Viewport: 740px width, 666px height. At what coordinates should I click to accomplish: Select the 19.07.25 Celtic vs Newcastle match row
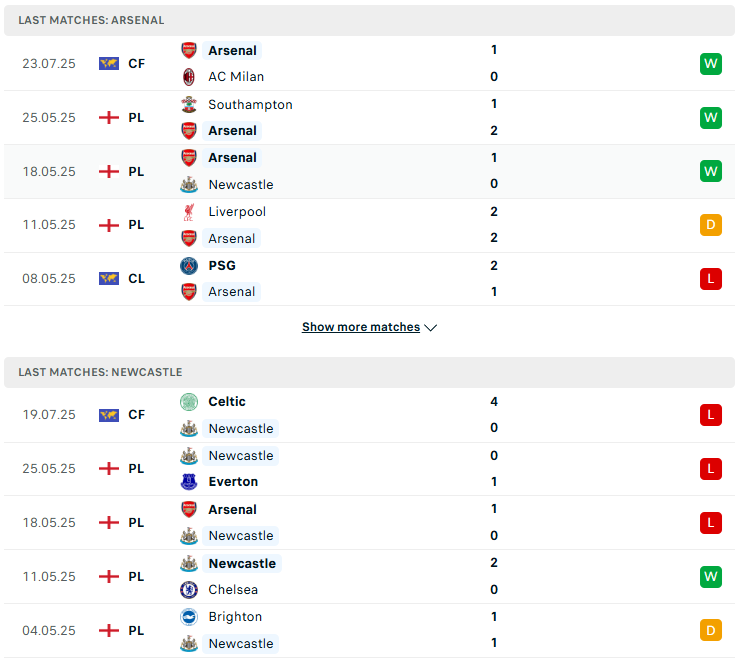point(369,415)
